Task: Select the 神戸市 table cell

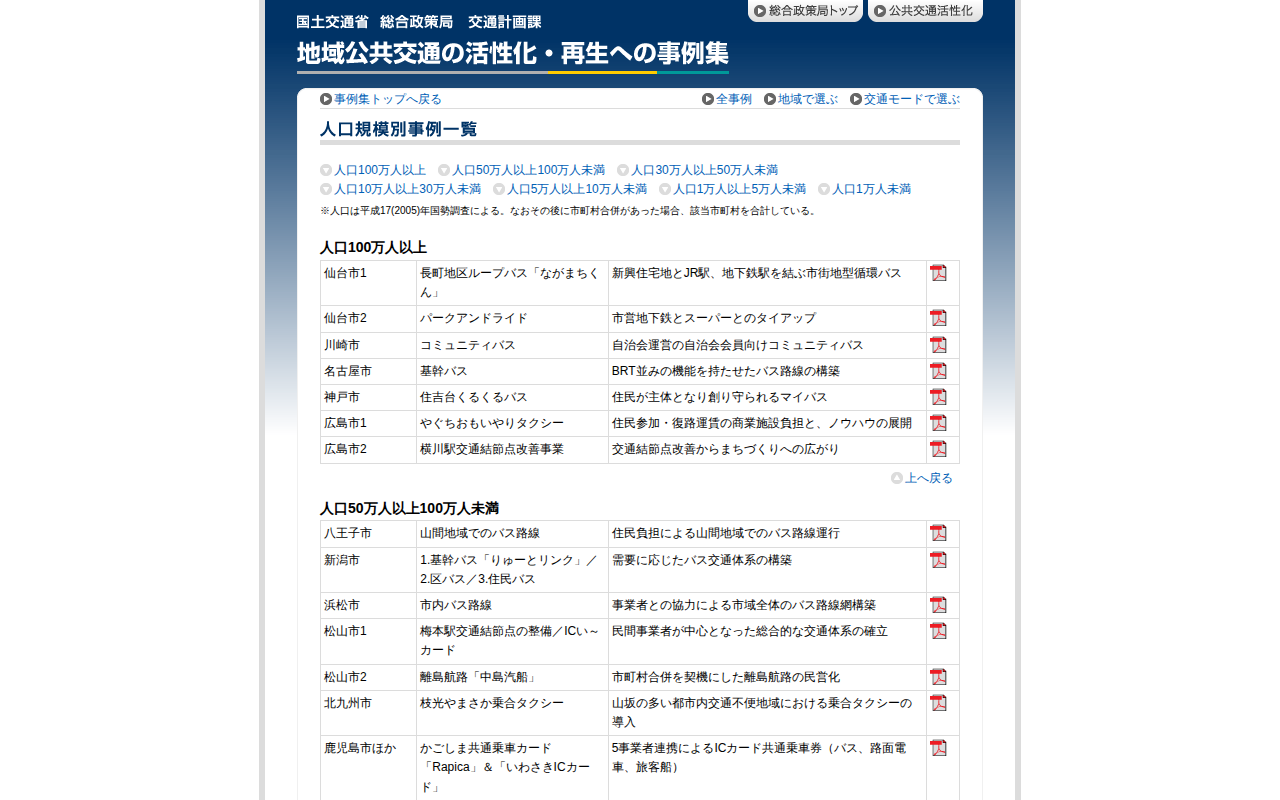Action: [368, 397]
